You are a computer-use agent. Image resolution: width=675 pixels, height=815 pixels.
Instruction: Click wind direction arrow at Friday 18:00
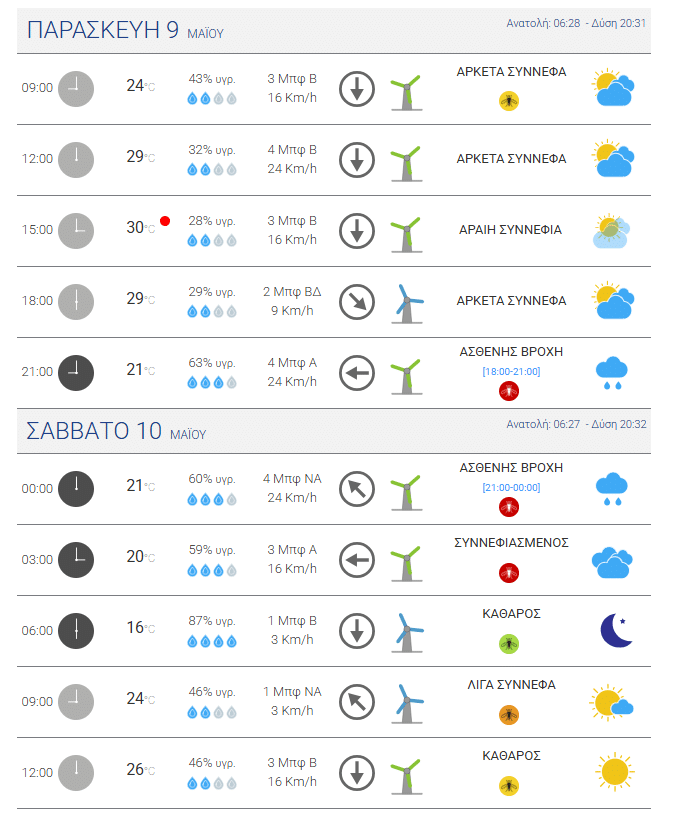356,301
